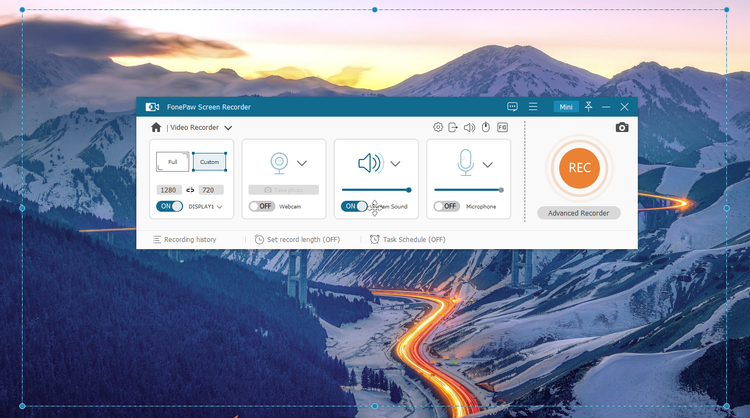Click the system sound speaker icon
The width and height of the screenshot is (750, 418).
371,163
